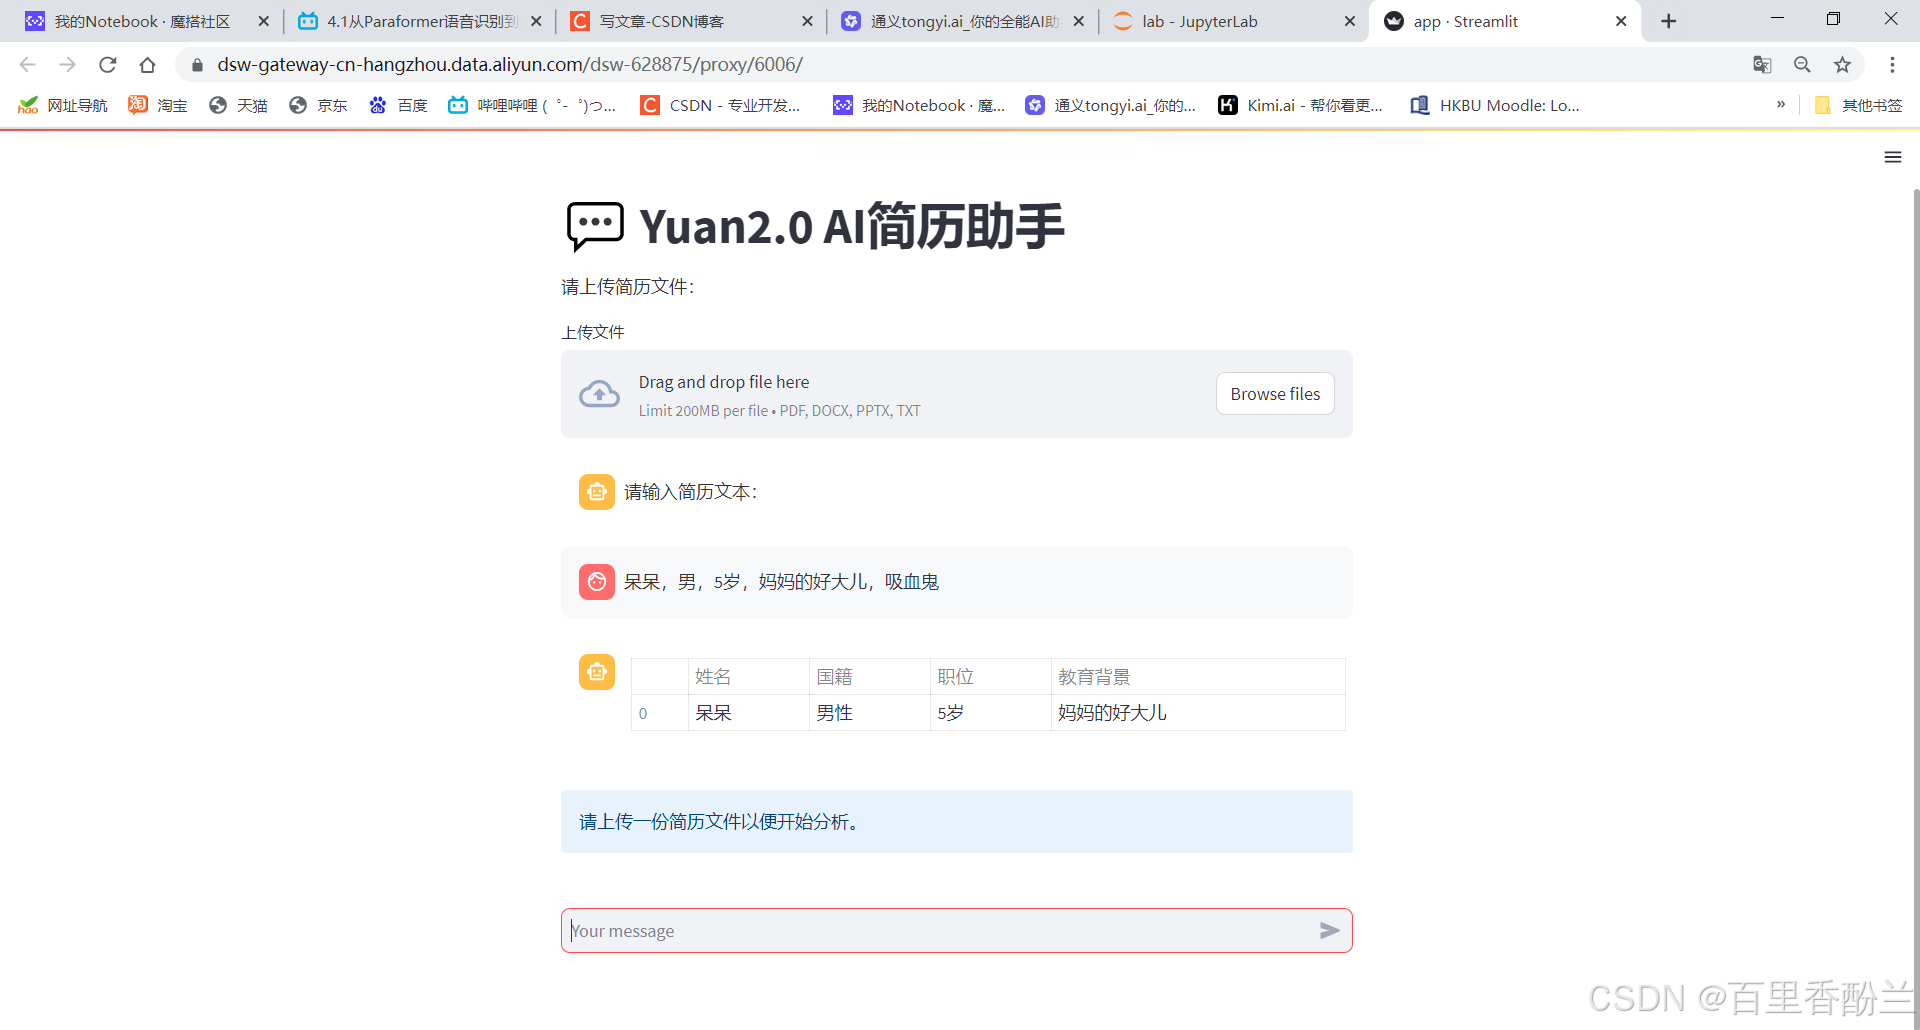This screenshot has width=1920, height=1030.
Task: Click the 职位 column header
Action: [x=990, y=677]
